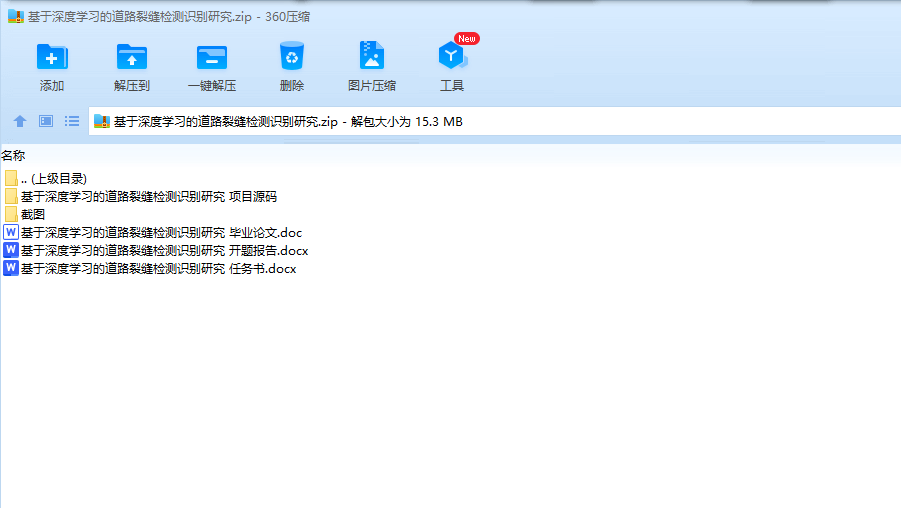
Task: Click the Word icon of 任务书.docx
Action: pyautogui.click(x=11, y=268)
